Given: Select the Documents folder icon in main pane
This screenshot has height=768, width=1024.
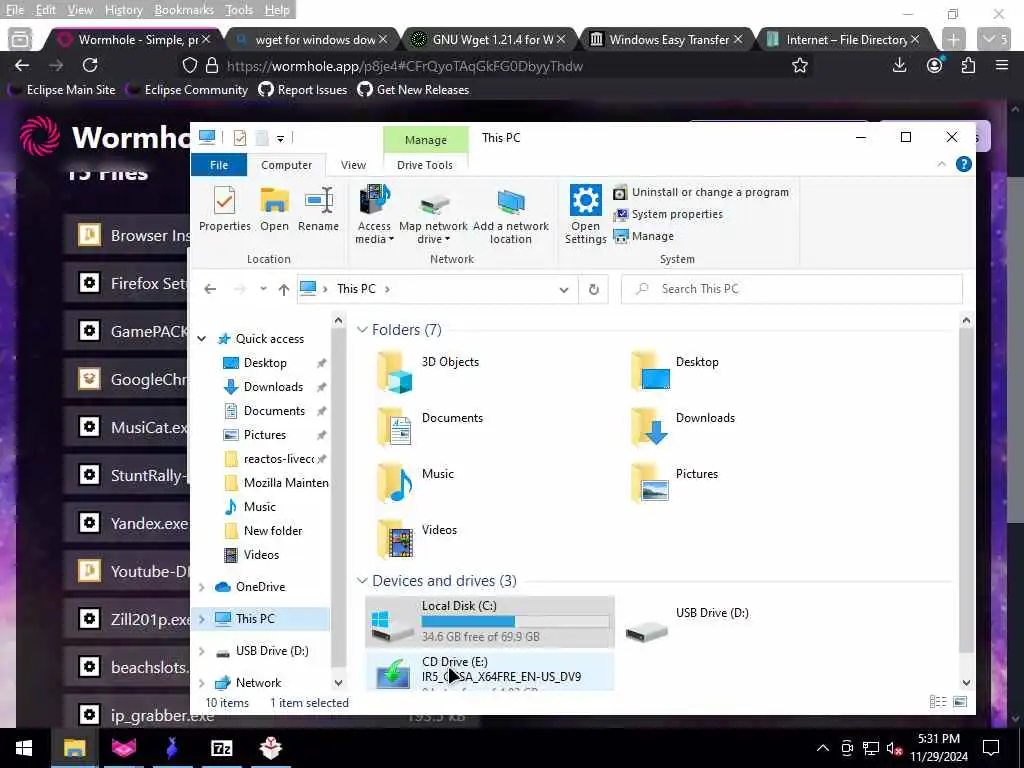Looking at the screenshot, I should 394,427.
